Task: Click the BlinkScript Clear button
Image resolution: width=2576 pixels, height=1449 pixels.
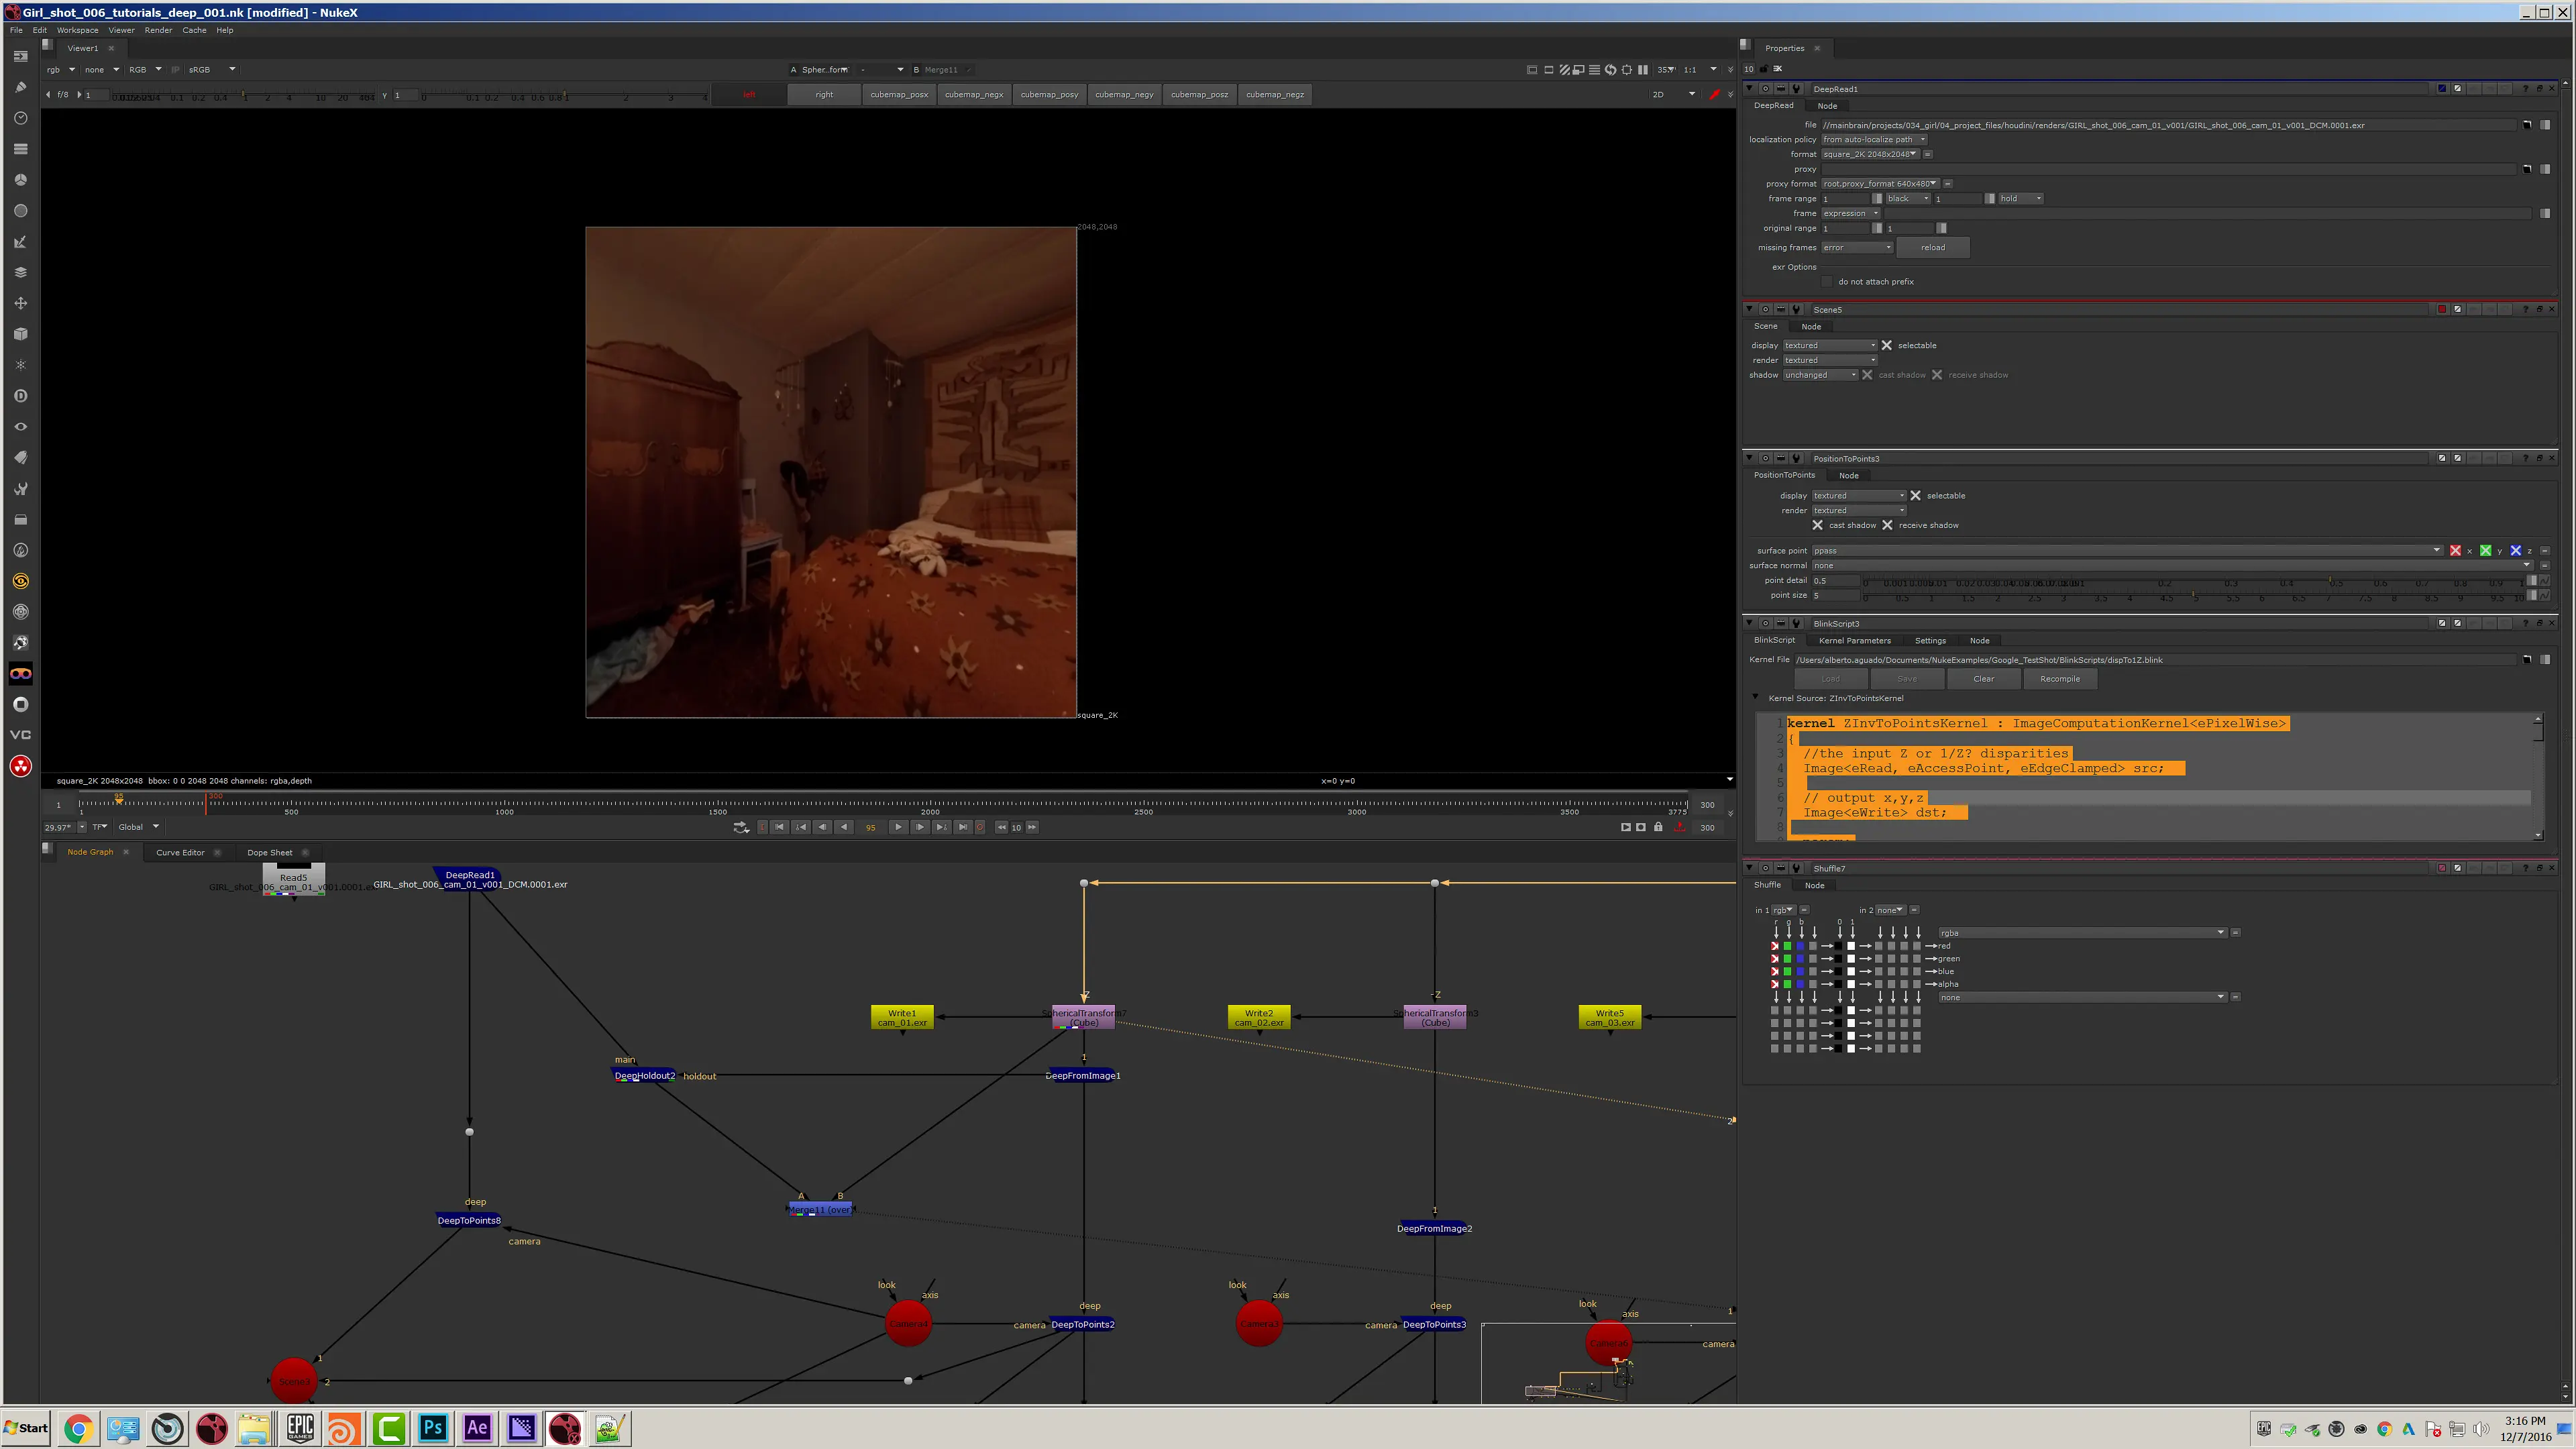Action: pos(1983,679)
